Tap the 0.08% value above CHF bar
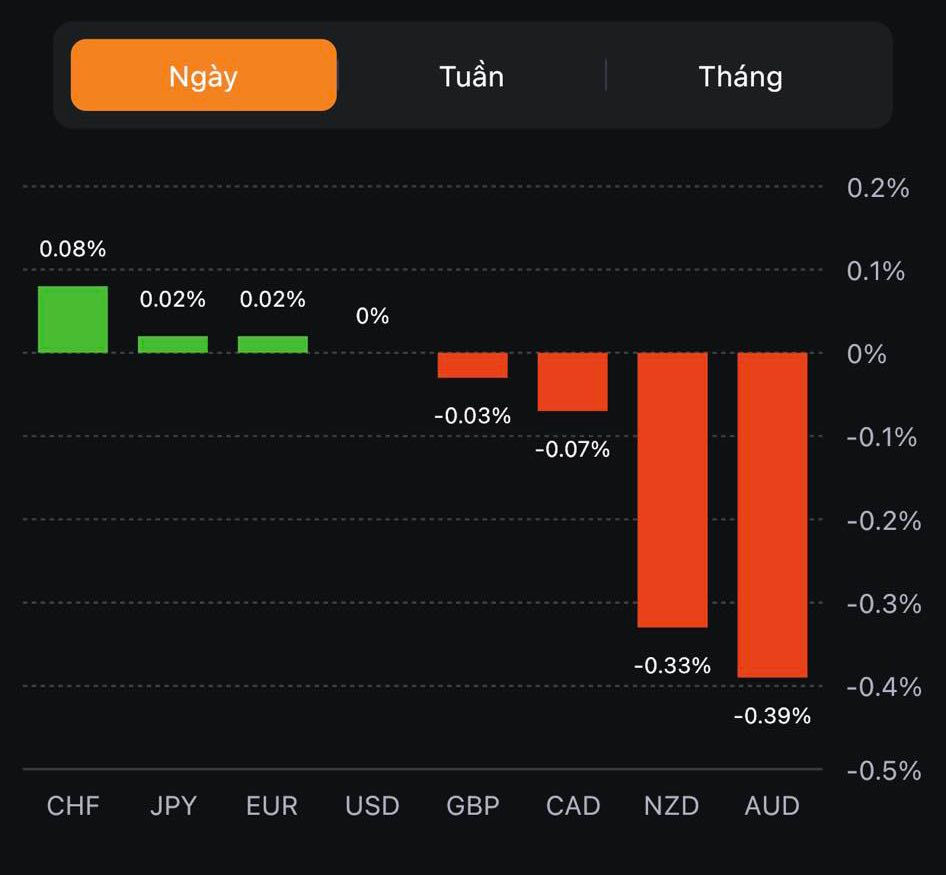This screenshot has height=875, width=946. [73, 249]
